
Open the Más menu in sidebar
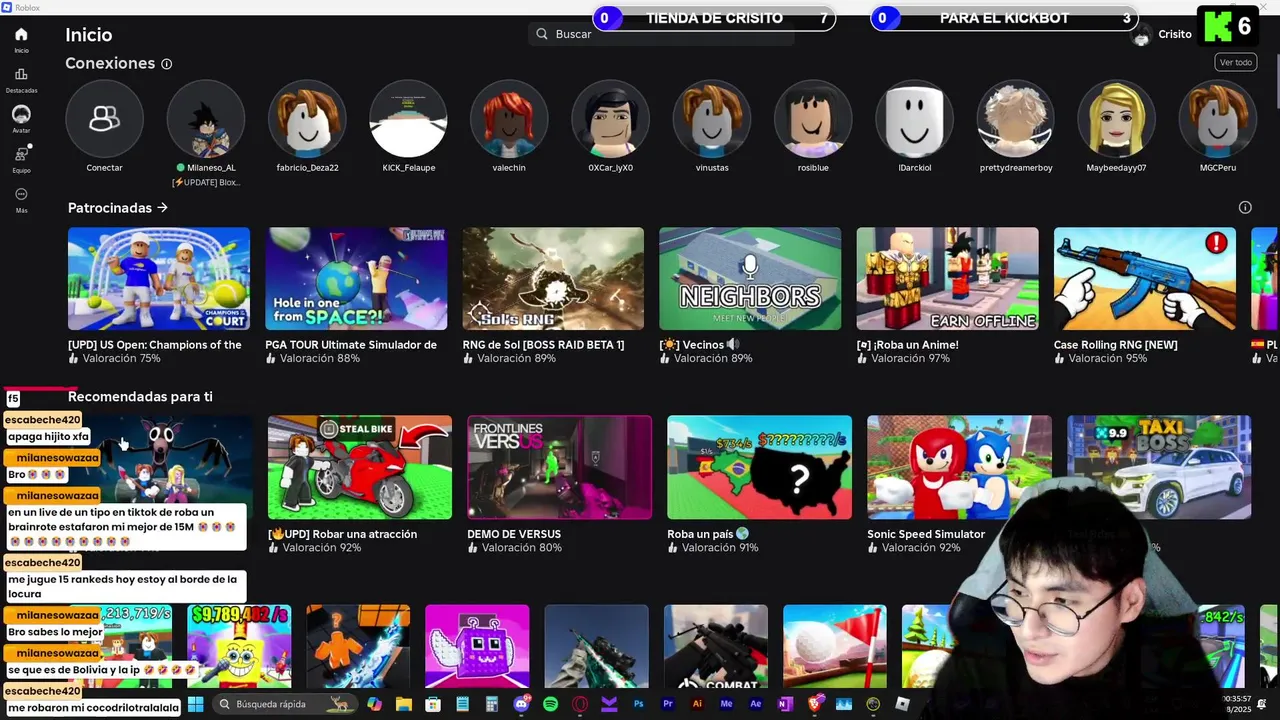[x=21, y=194]
